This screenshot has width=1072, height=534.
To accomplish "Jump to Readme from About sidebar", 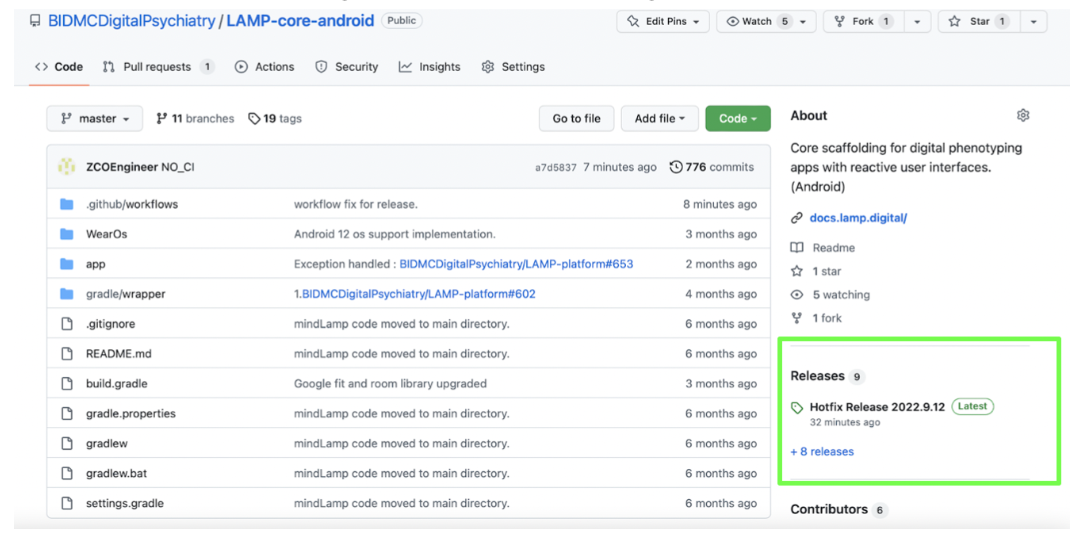I will 823,248.
